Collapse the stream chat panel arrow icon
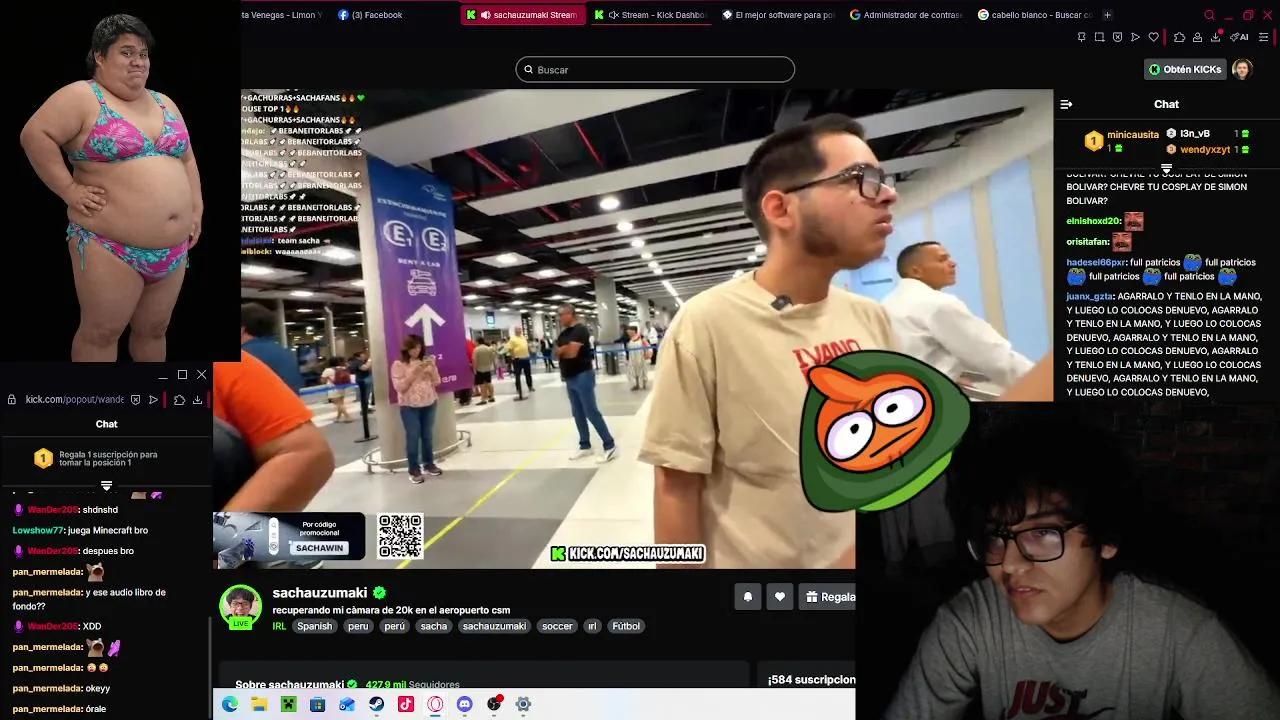 [x=1066, y=104]
